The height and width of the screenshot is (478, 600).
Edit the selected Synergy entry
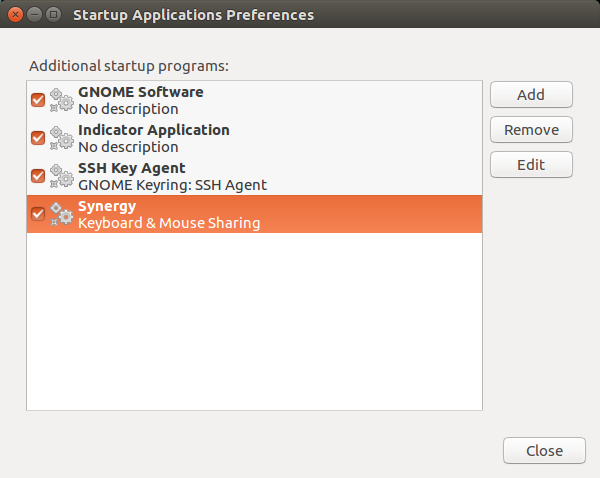(531, 165)
